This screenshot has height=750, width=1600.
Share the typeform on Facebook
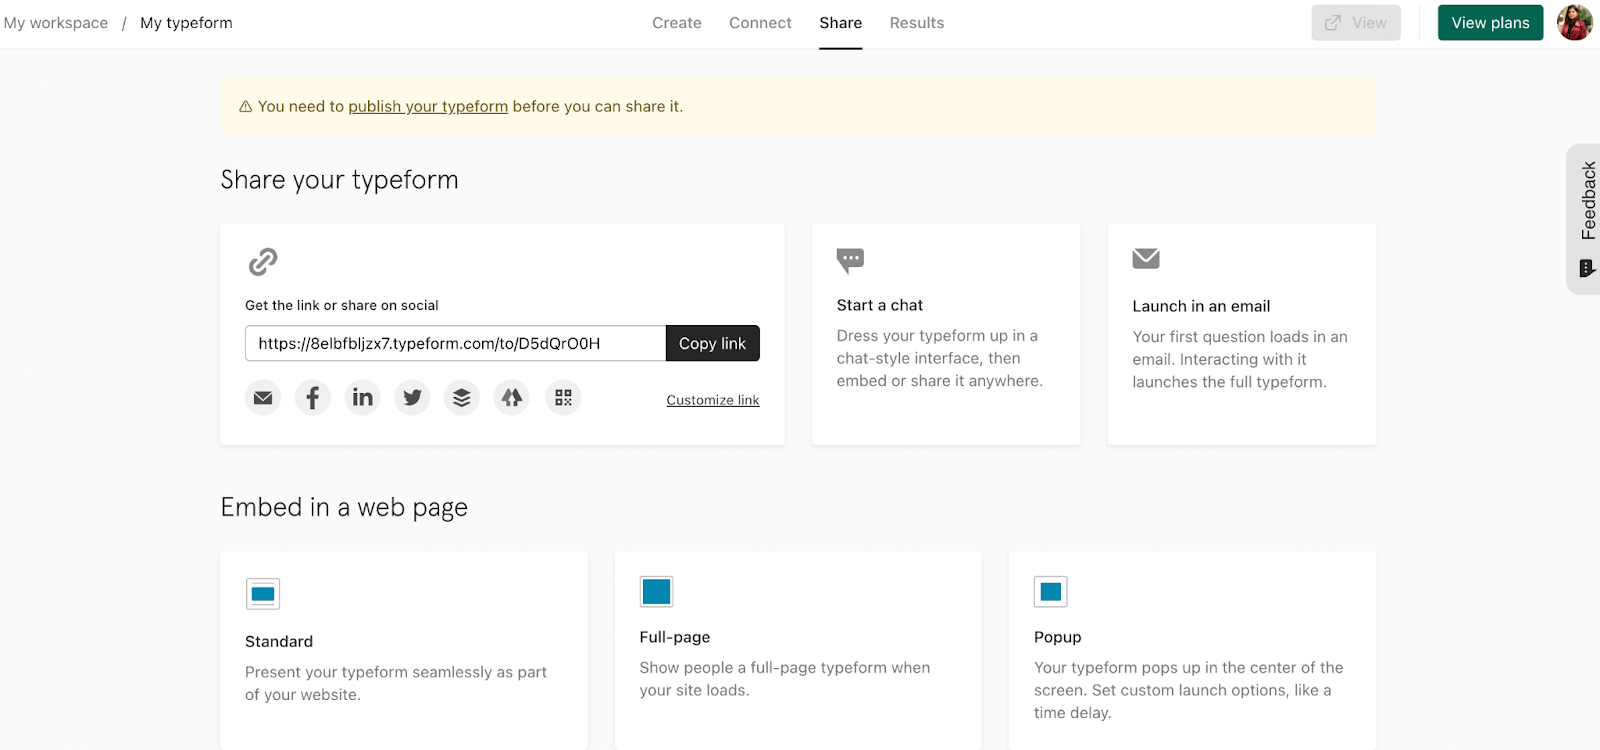click(x=313, y=398)
